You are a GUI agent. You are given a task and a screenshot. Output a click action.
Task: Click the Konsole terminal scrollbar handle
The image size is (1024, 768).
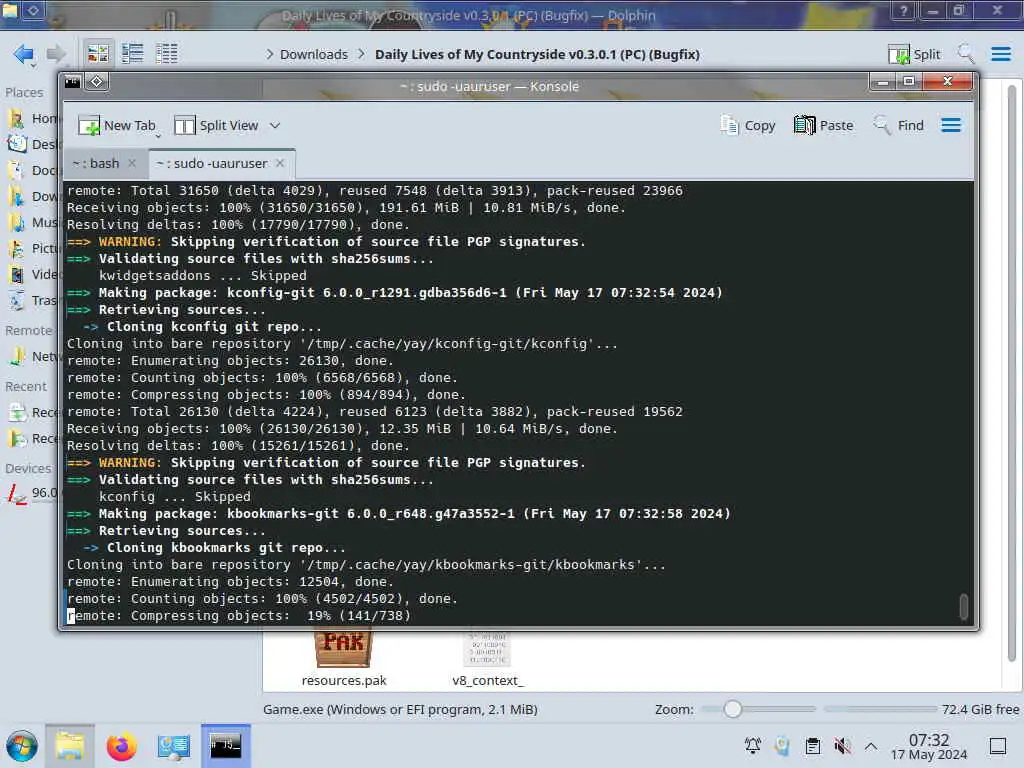click(x=963, y=607)
